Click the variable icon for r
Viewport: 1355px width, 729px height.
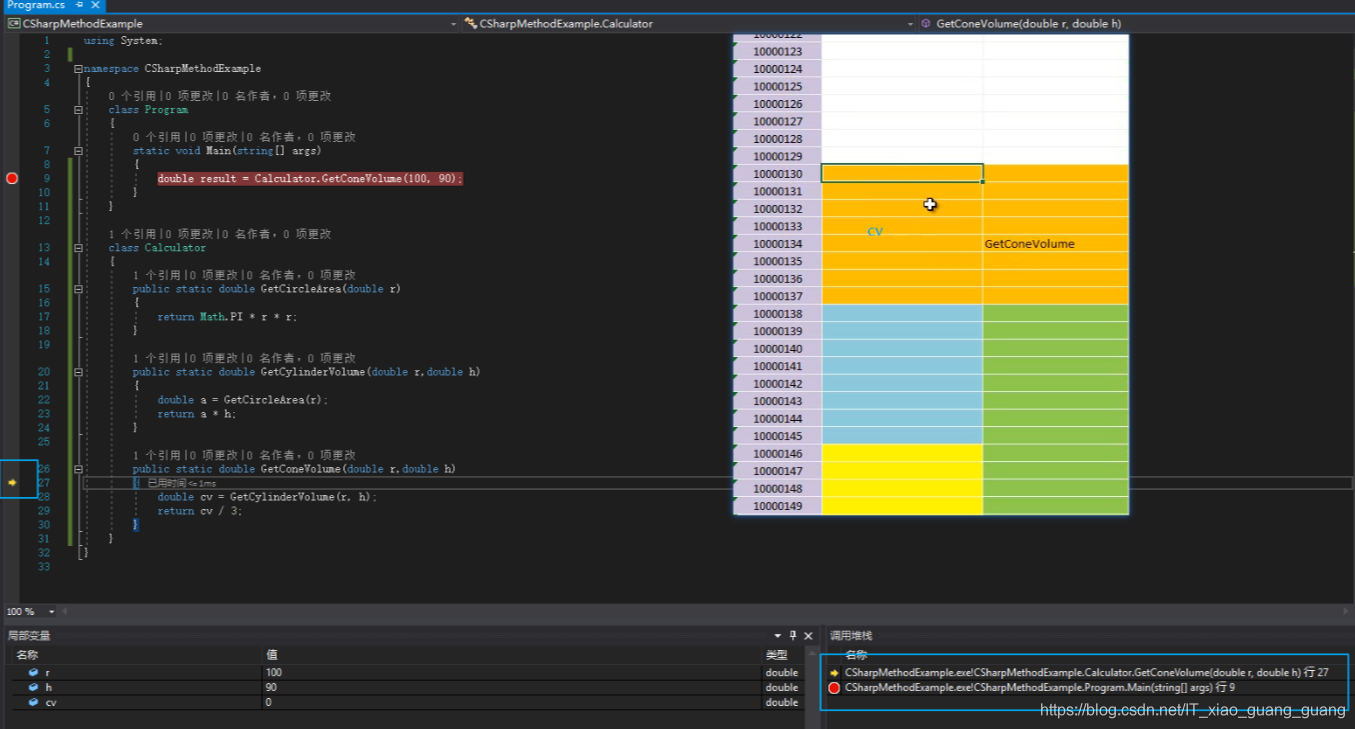click(x=33, y=673)
